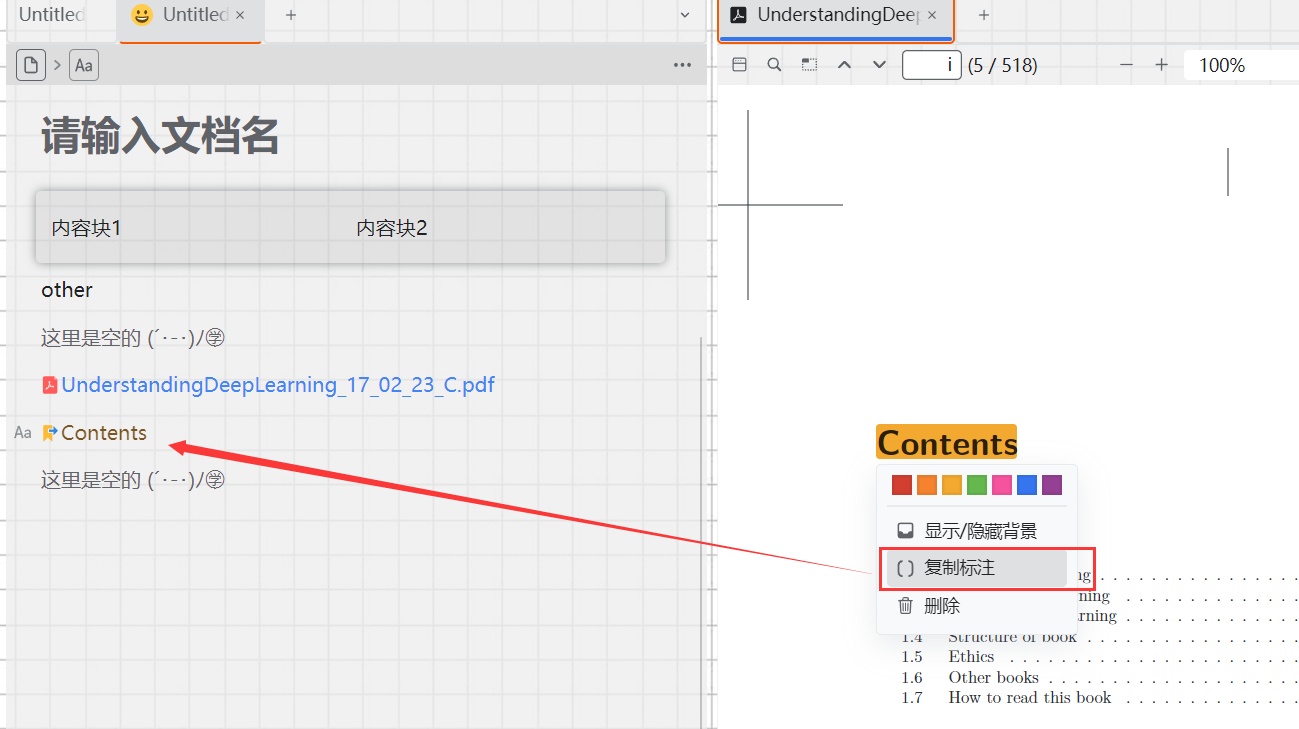Go to next PDF page
The height and width of the screenshot is (729, 1299).
click(879, 65)
